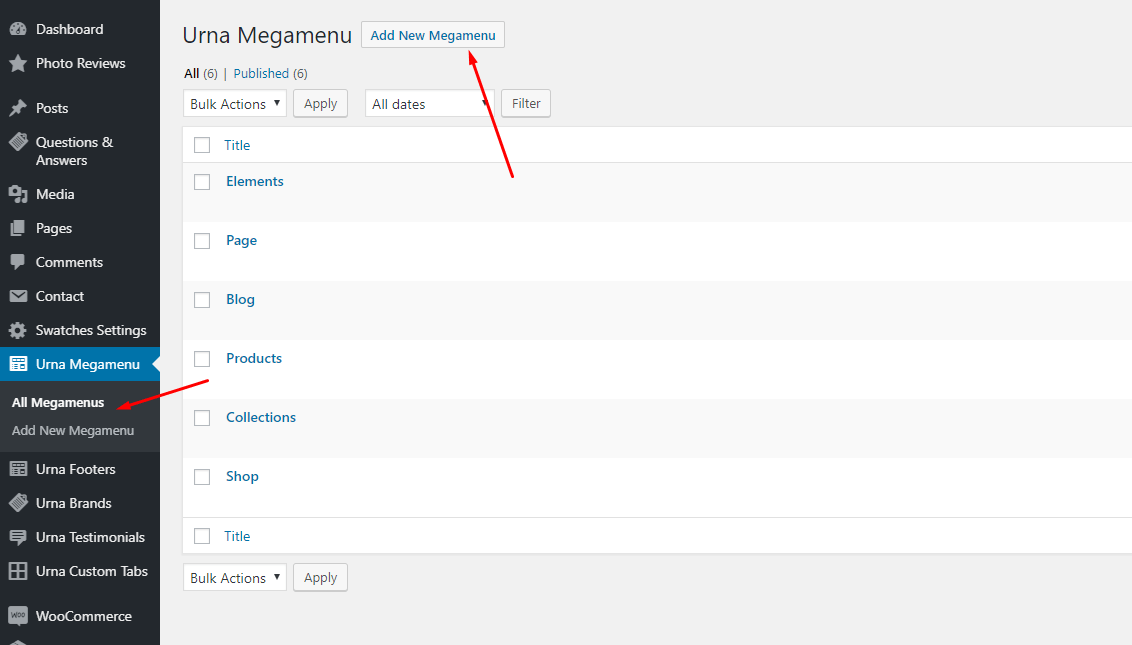Check the box for Elements row
Image resolution: width=1132 pixels, height=645 pixels.
[202, 182]
